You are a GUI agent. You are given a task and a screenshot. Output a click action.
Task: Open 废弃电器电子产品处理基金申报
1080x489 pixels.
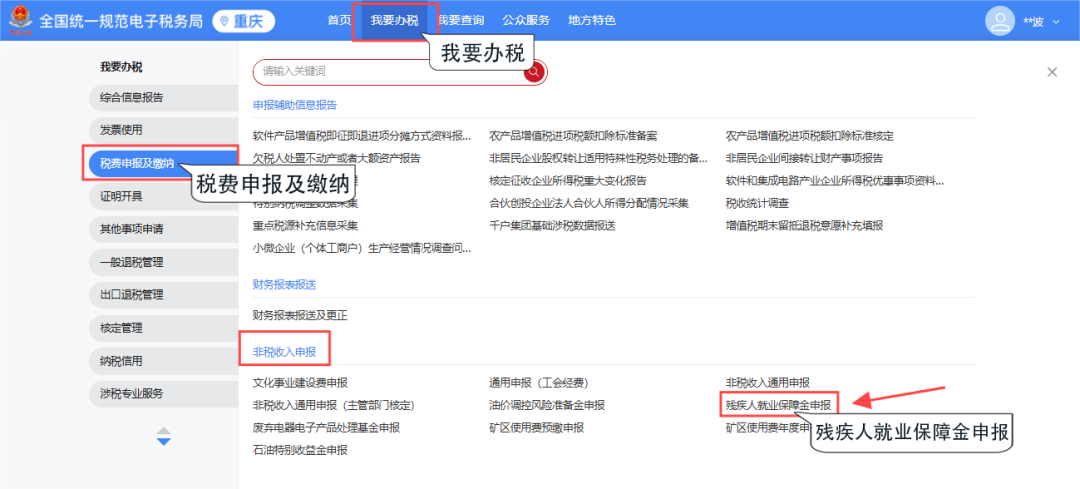(x=326, y=428)
